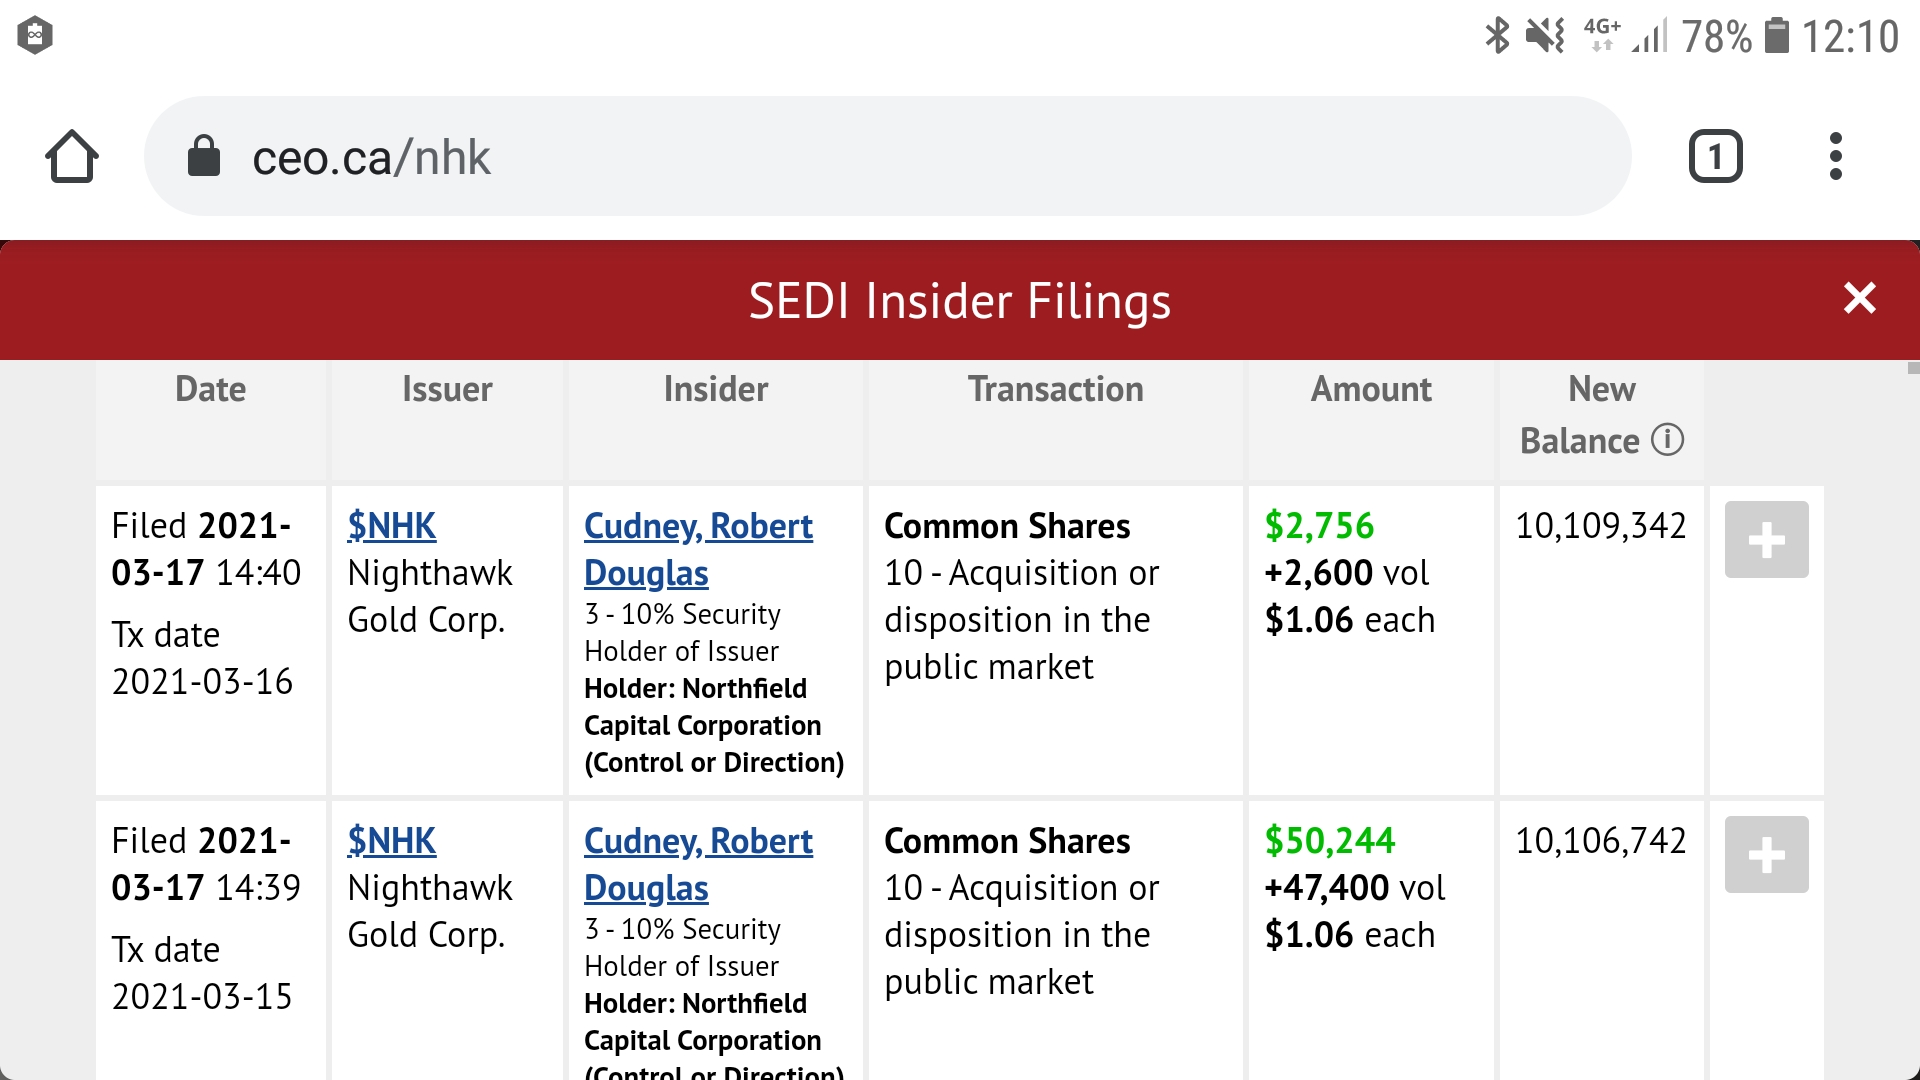Tap the New Balance info icon
Viewport: 1920px width, 1080px height.
(1667, 440)
